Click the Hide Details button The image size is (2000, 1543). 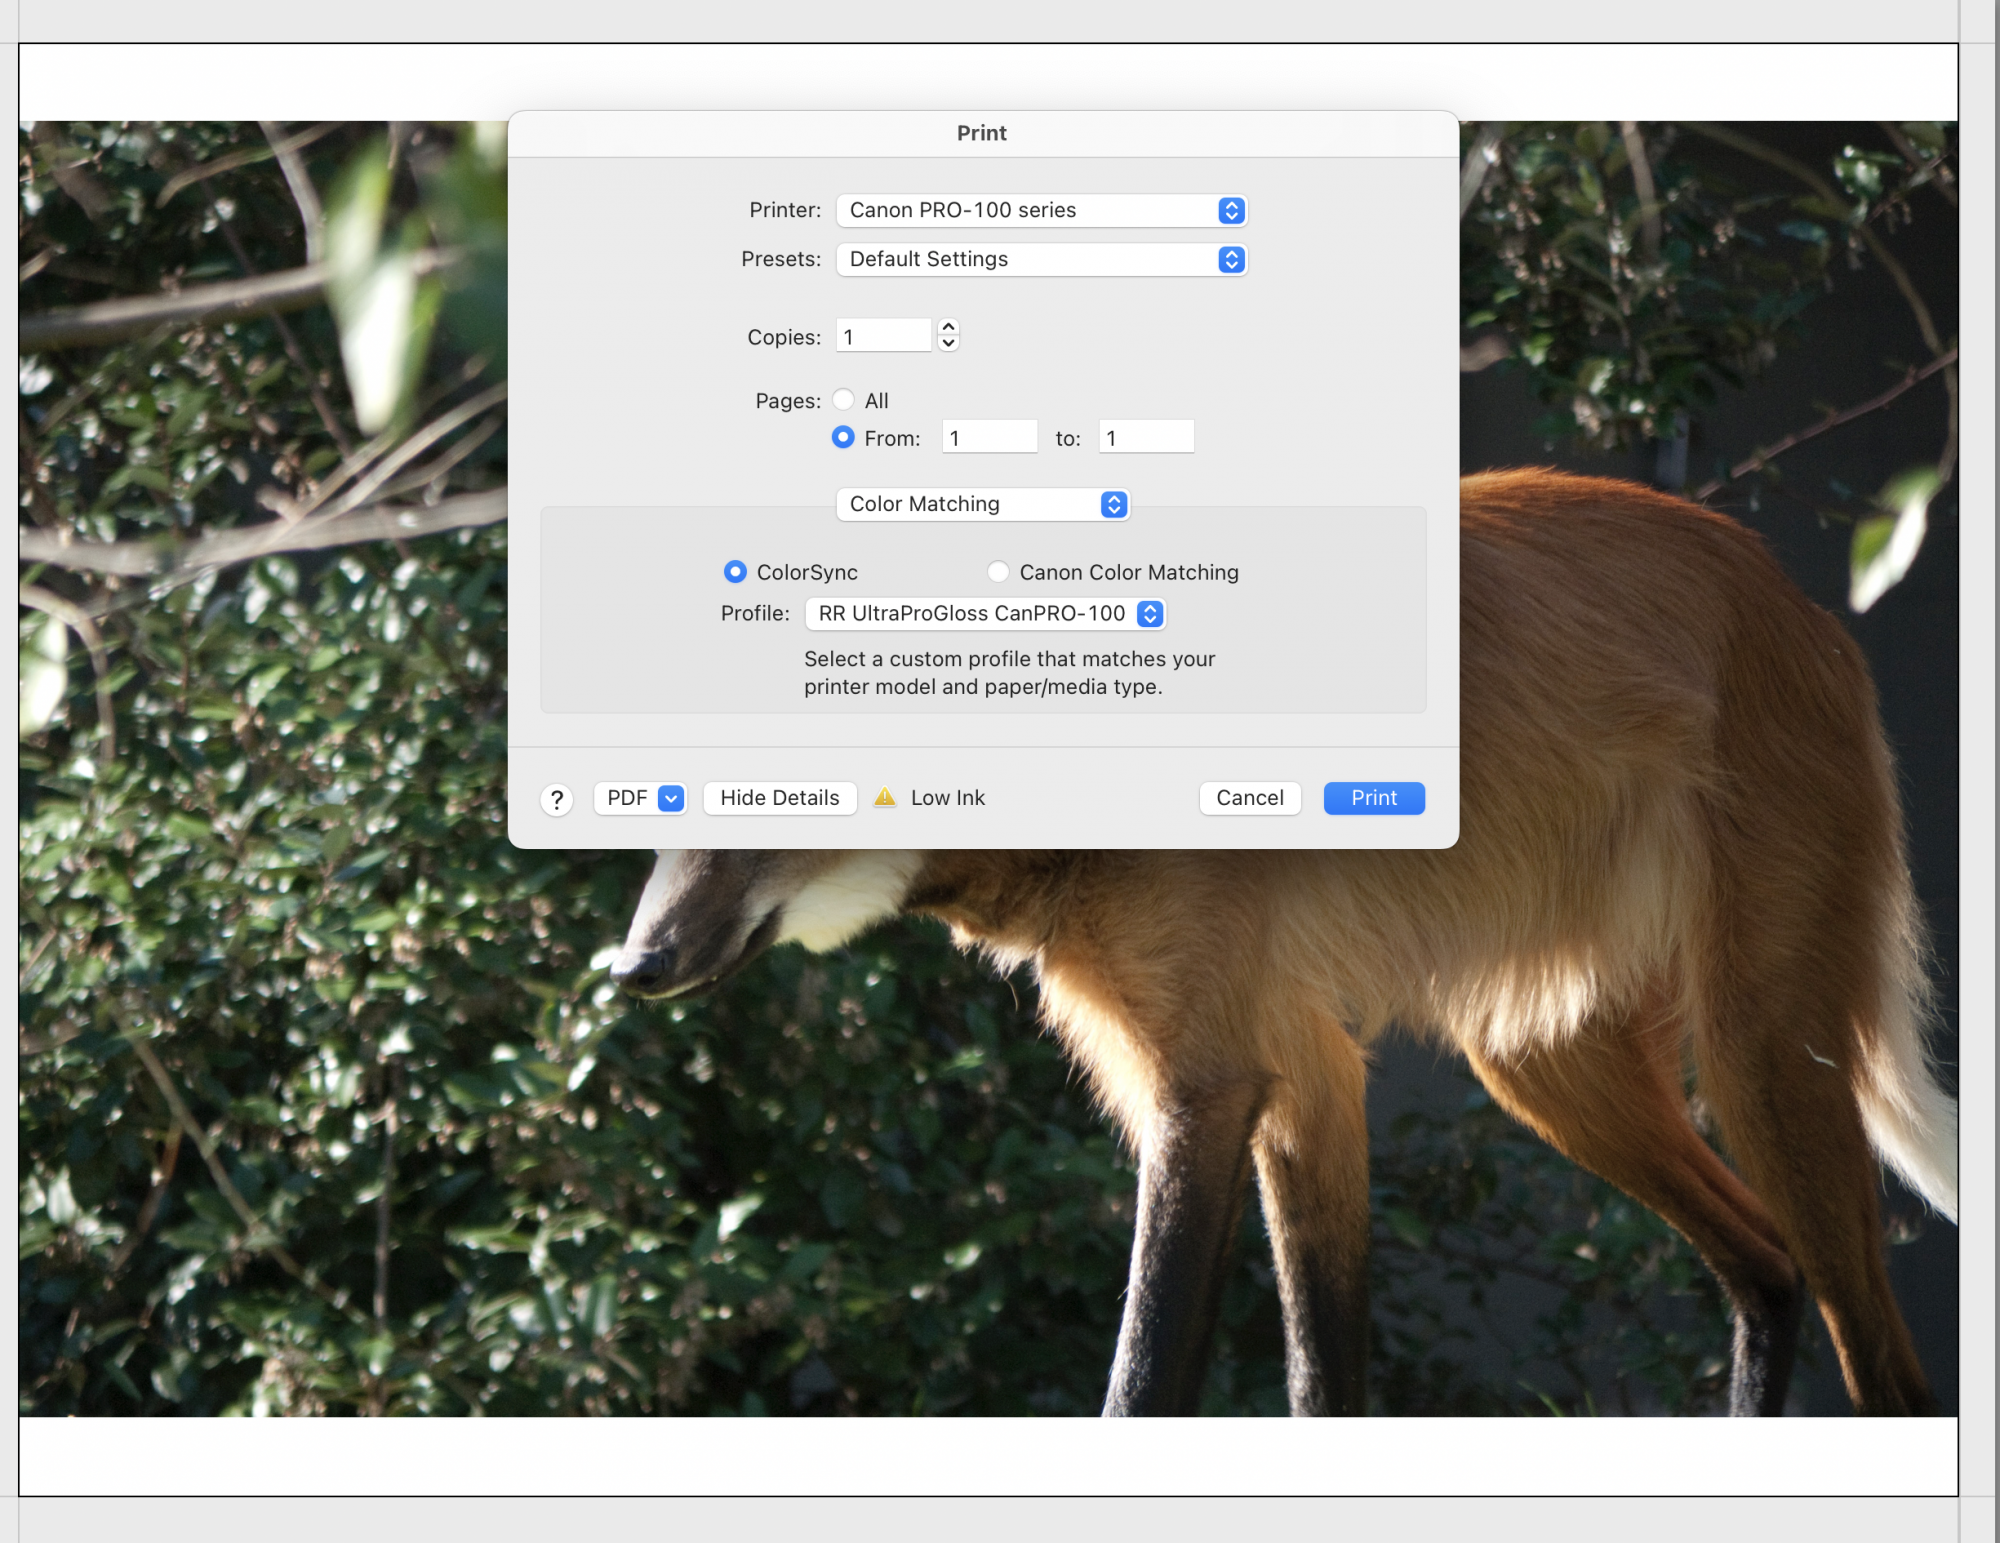point(780,798)
